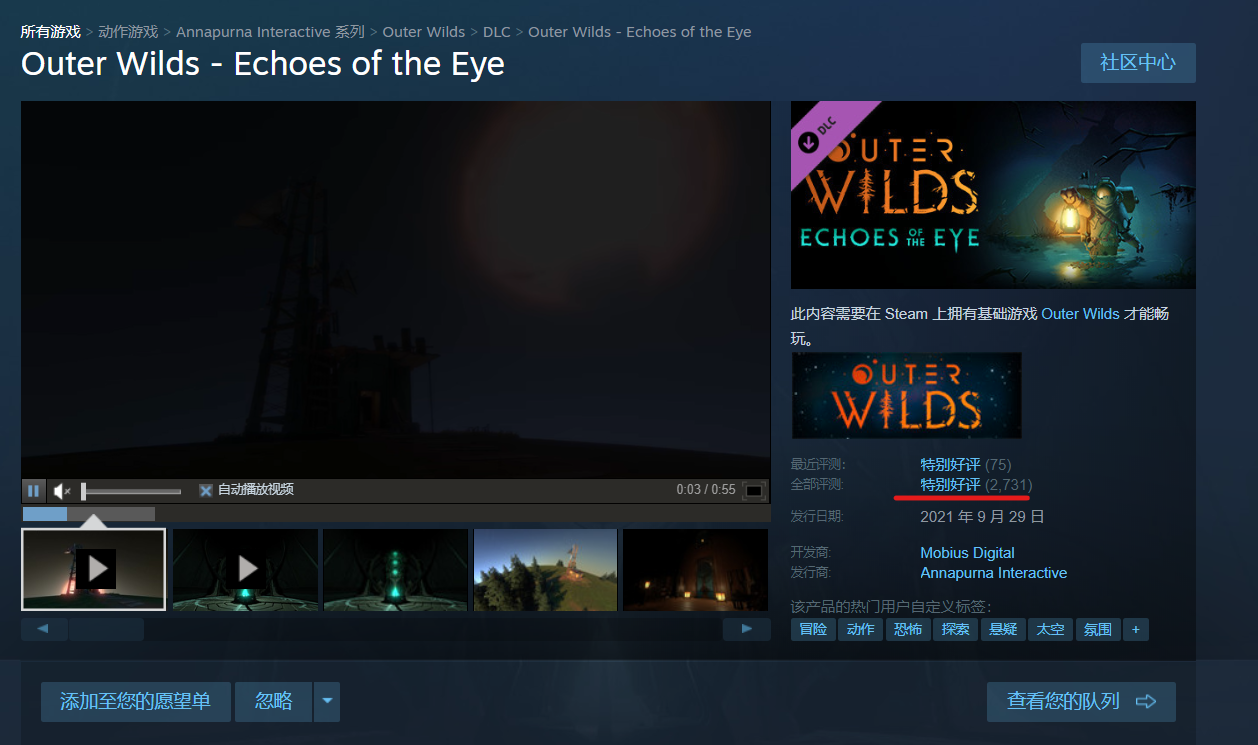Viewport: 1258px width, 745px height.
Task: Navigate to DLC breadcrumb link
Action: point(497,32)
